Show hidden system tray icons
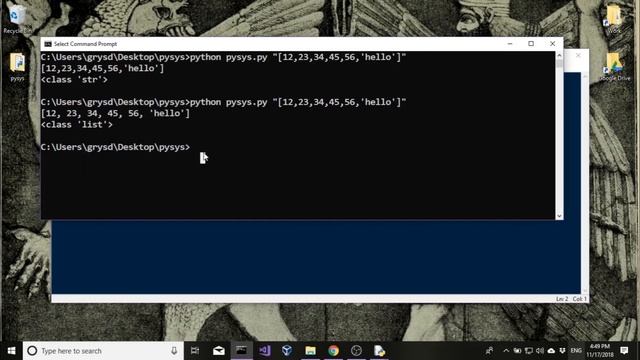Image resolution: width=640 pixels, height=360 pixels. [506, 351]
